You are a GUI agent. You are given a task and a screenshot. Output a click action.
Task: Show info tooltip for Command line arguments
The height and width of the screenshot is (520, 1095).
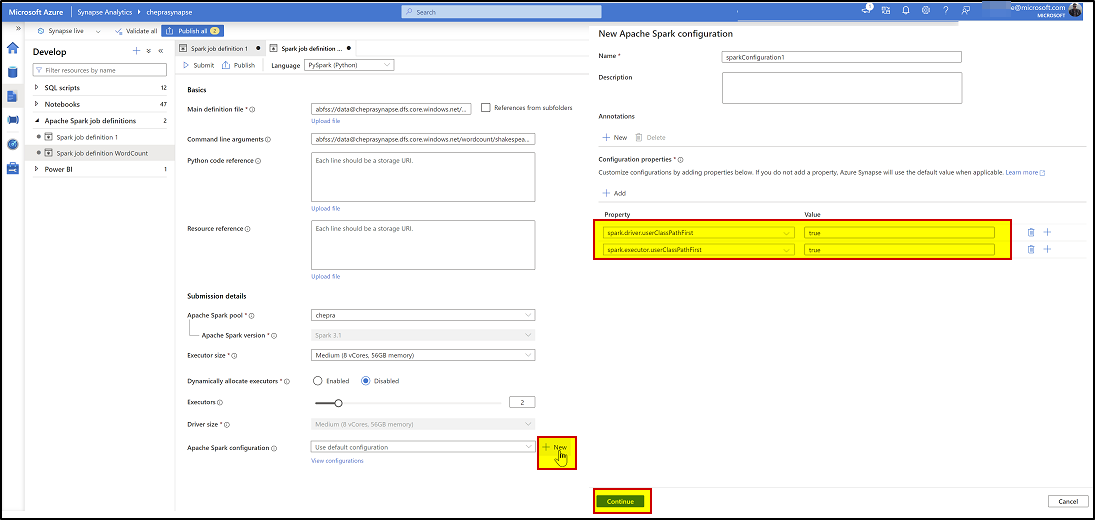coord(268,140)
